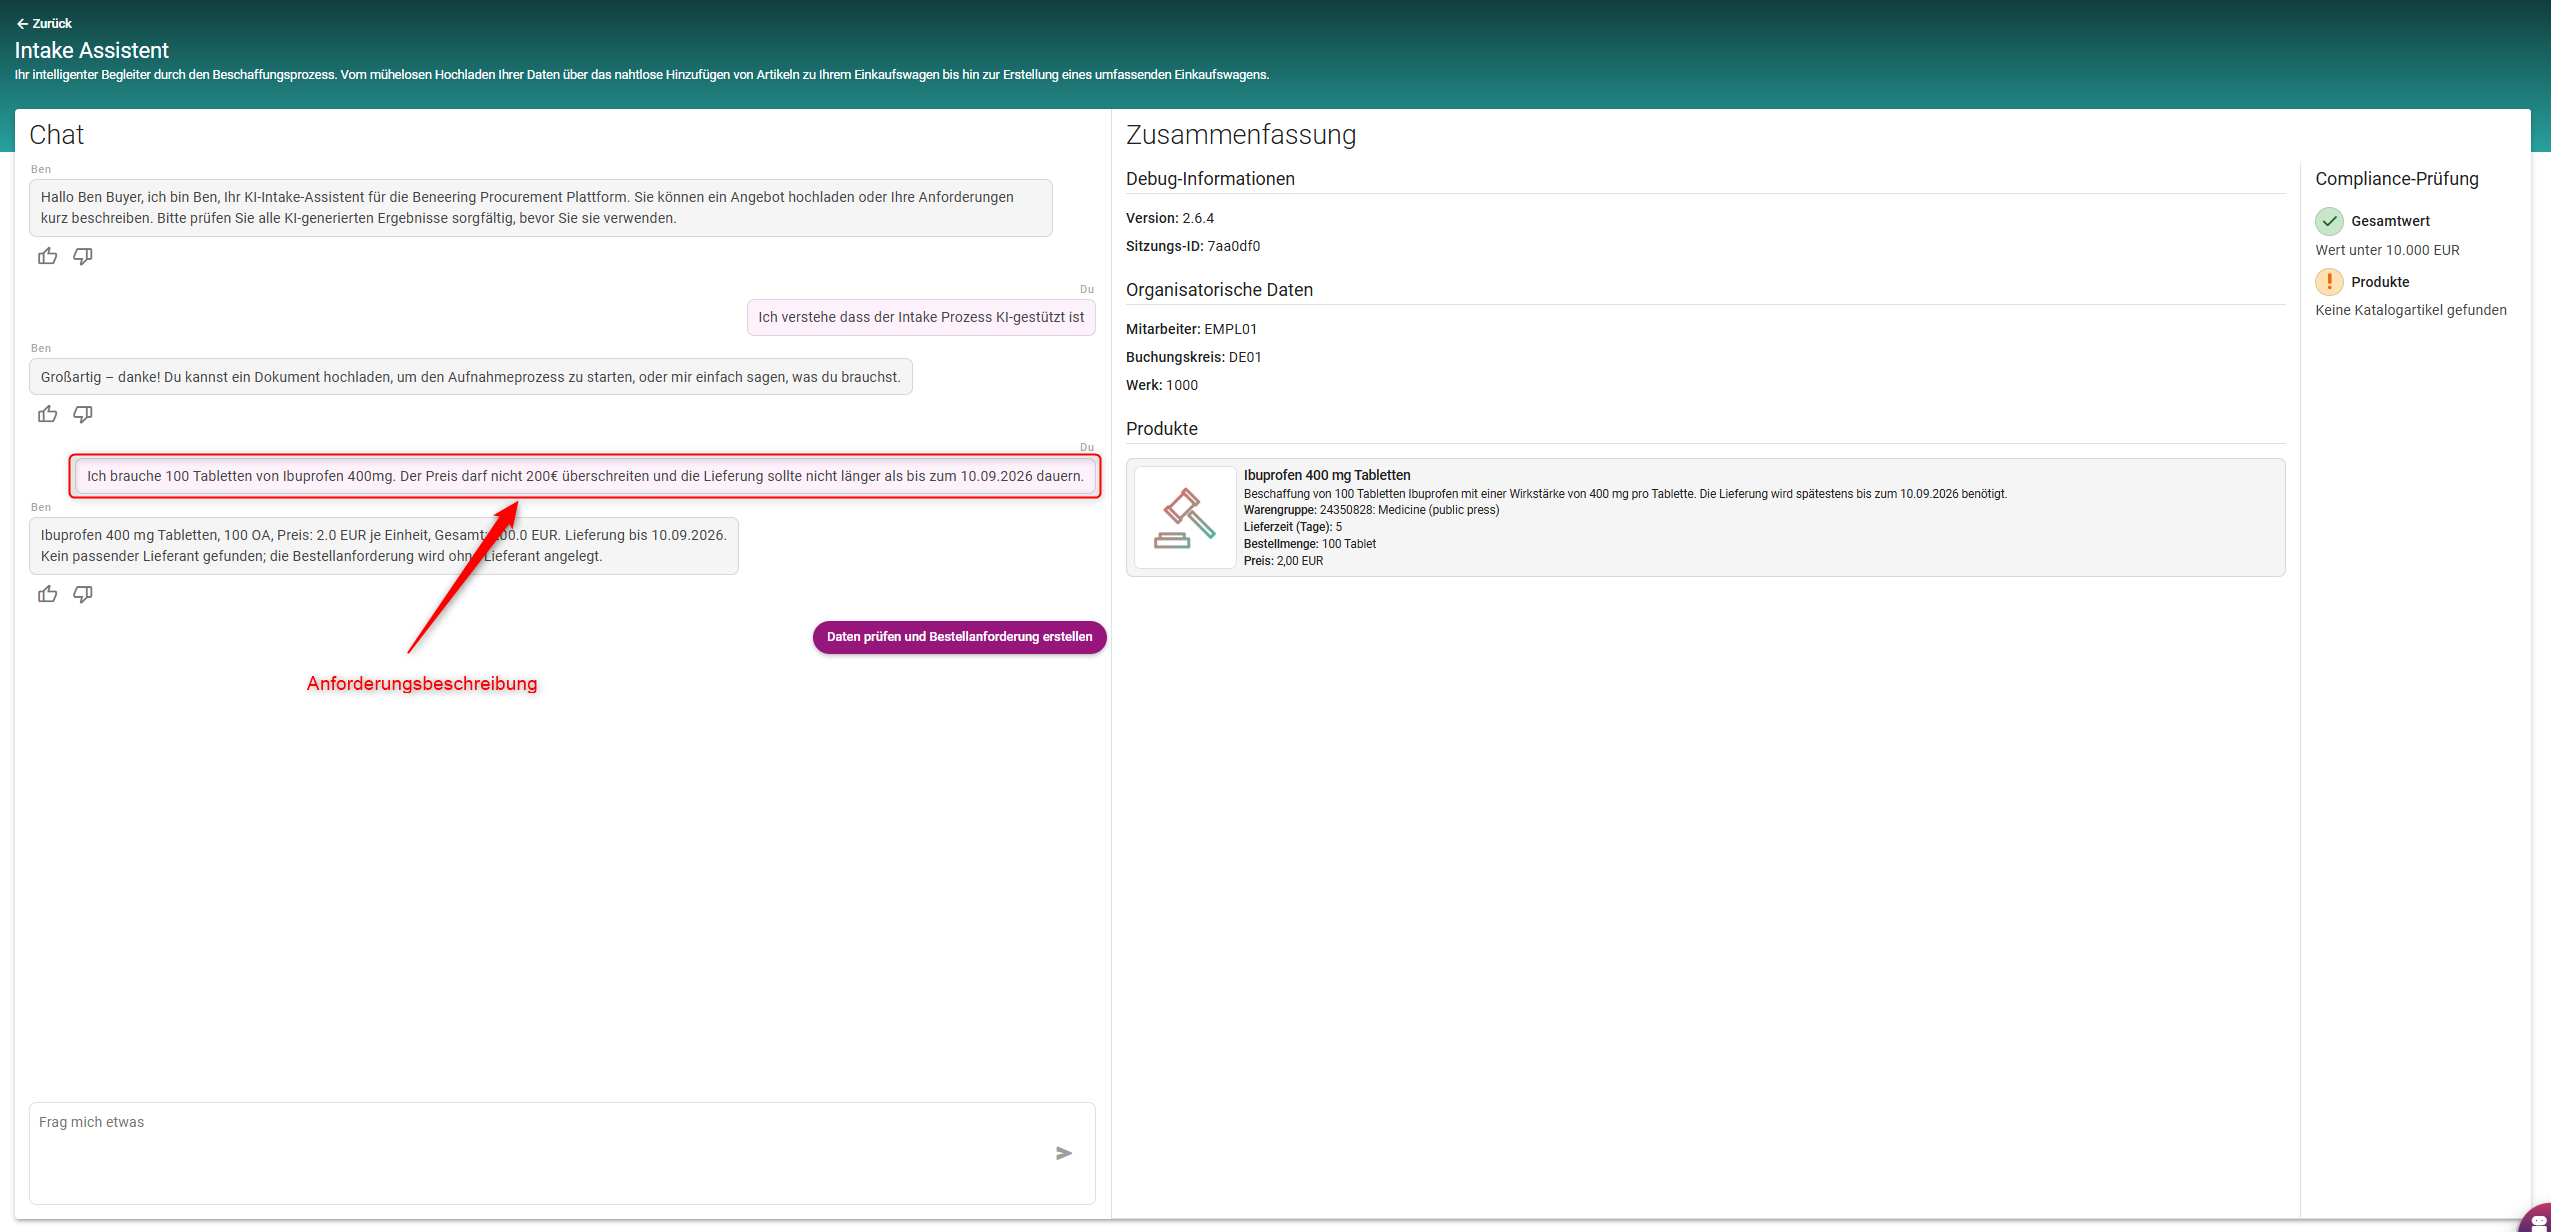Open the Ibuprofen product auction hammer thumbnail
2551x1232 pixels.
point(1185,517)
